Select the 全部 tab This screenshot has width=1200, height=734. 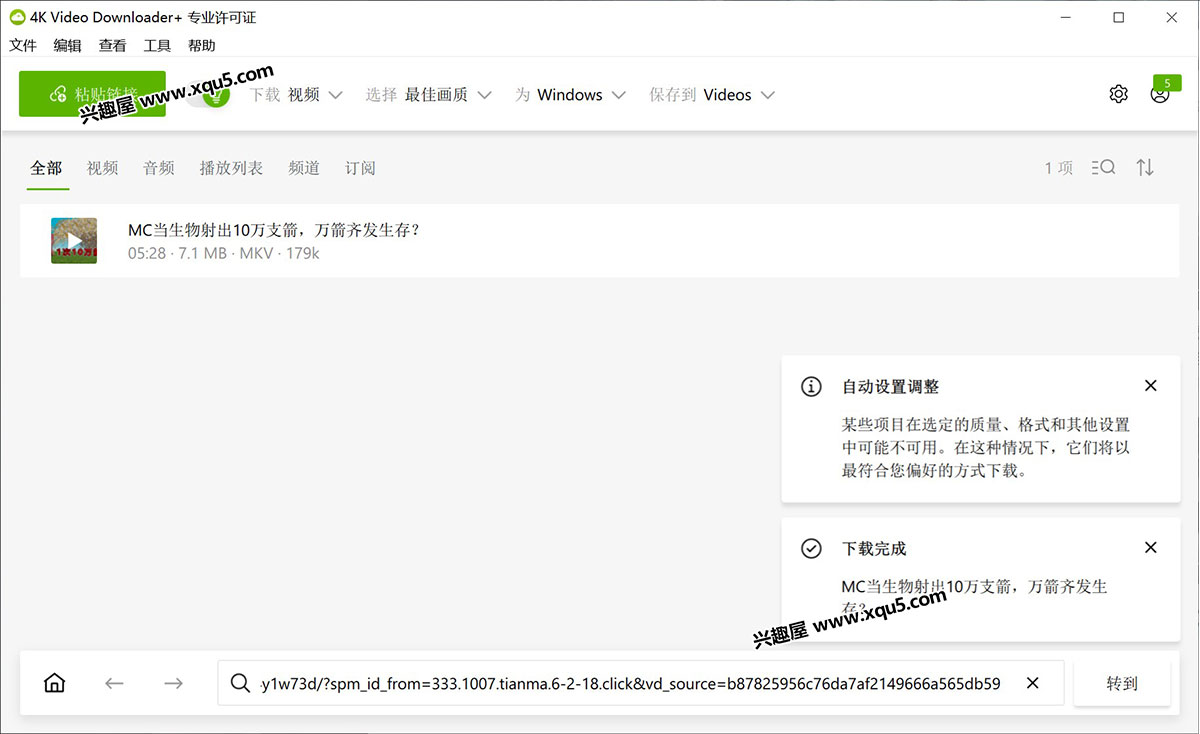pos(47,168)
